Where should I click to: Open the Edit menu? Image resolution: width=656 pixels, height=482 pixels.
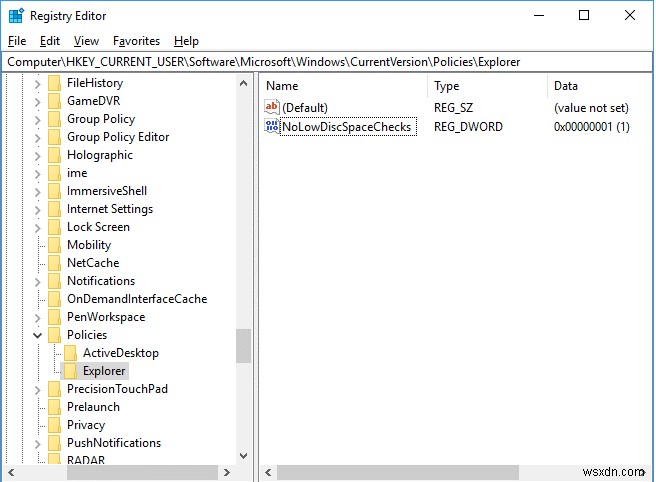coord(50,41)
